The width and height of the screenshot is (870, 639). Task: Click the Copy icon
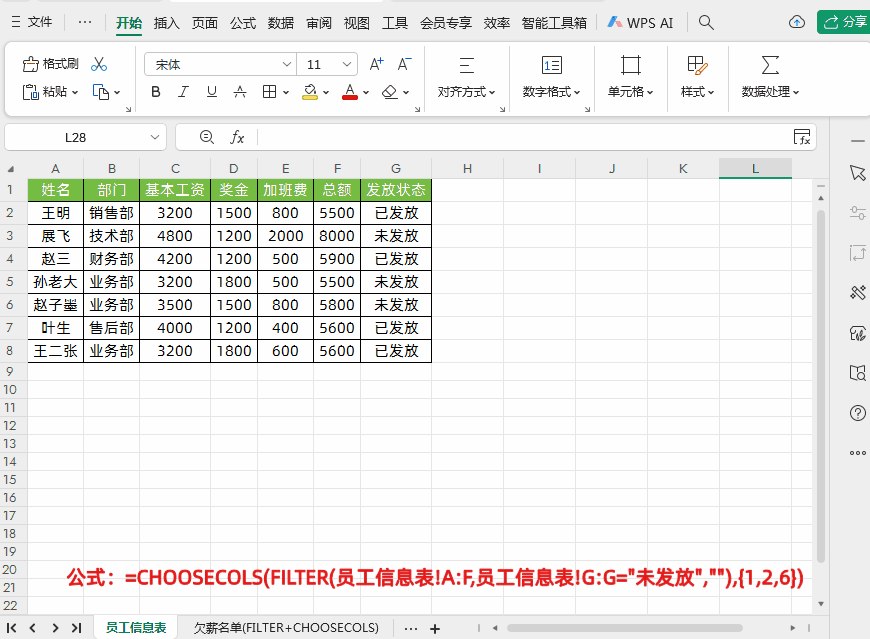click(100, 92)
